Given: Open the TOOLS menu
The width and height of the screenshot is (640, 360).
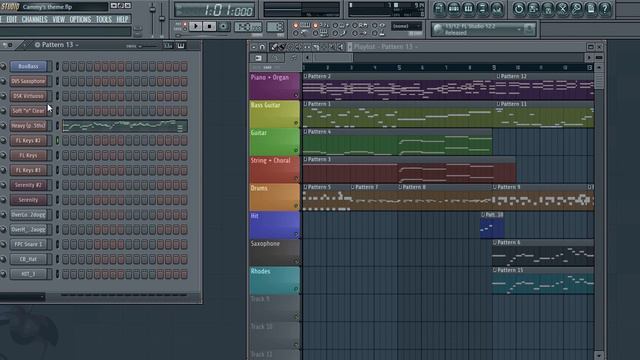Looking at the screenshot, I should pyautogui.click(x=104, y=19).
